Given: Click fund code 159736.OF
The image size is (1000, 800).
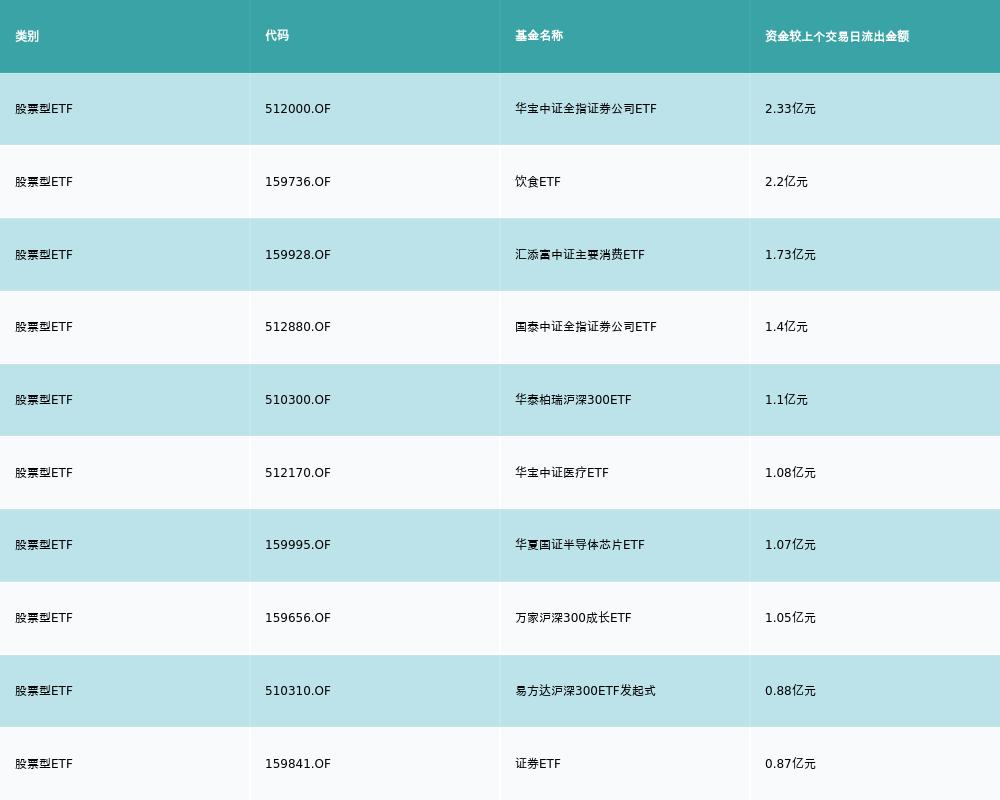Looking at the screenshot, I should [x=298, y=182].
